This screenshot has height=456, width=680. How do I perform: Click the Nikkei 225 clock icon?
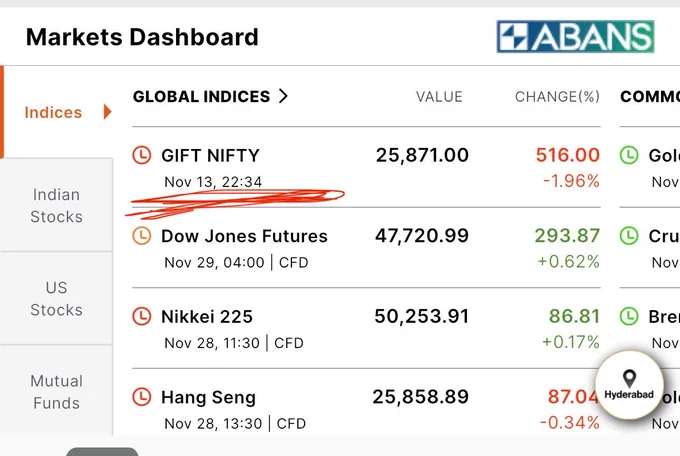point(141,316)
